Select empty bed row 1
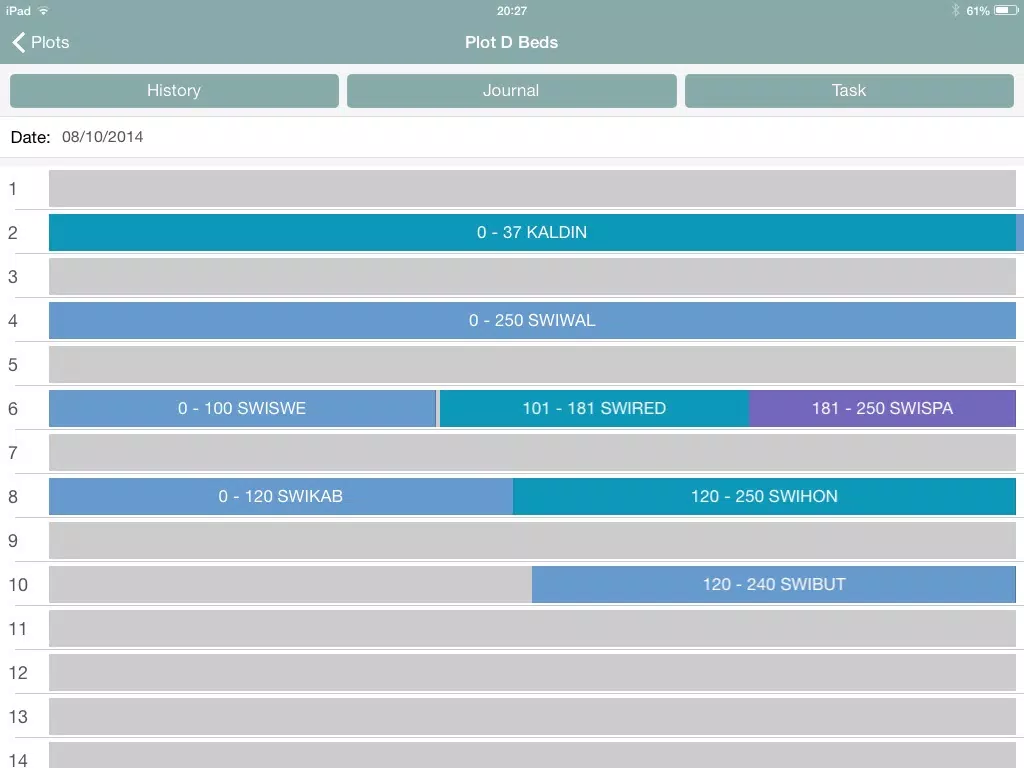The image size is (1024, 768). coord(532,188)
